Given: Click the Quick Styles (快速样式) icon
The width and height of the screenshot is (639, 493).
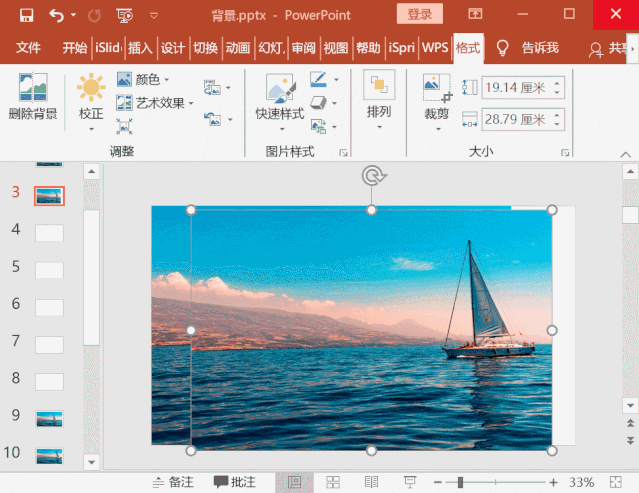Looking at the screenshot, I should (279, 90).
